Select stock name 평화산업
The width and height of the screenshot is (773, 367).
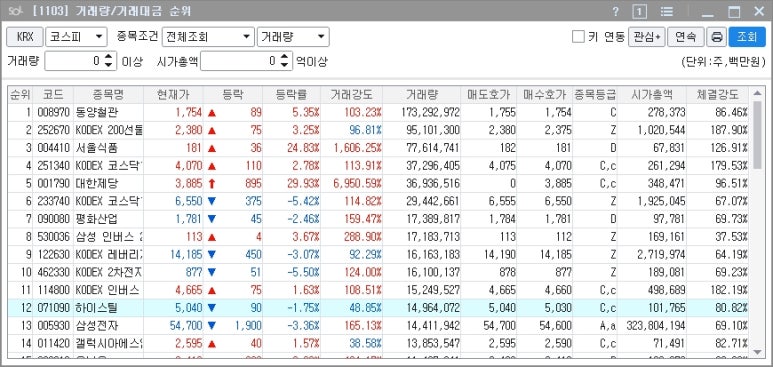[97, 219]
